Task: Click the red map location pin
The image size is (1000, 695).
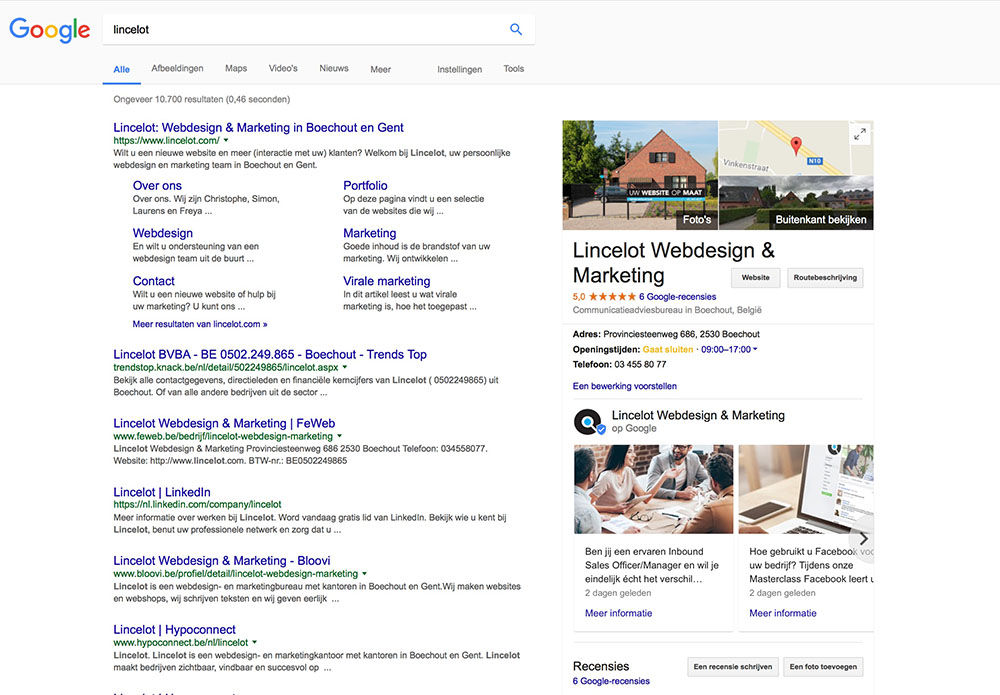Action: 796,146
